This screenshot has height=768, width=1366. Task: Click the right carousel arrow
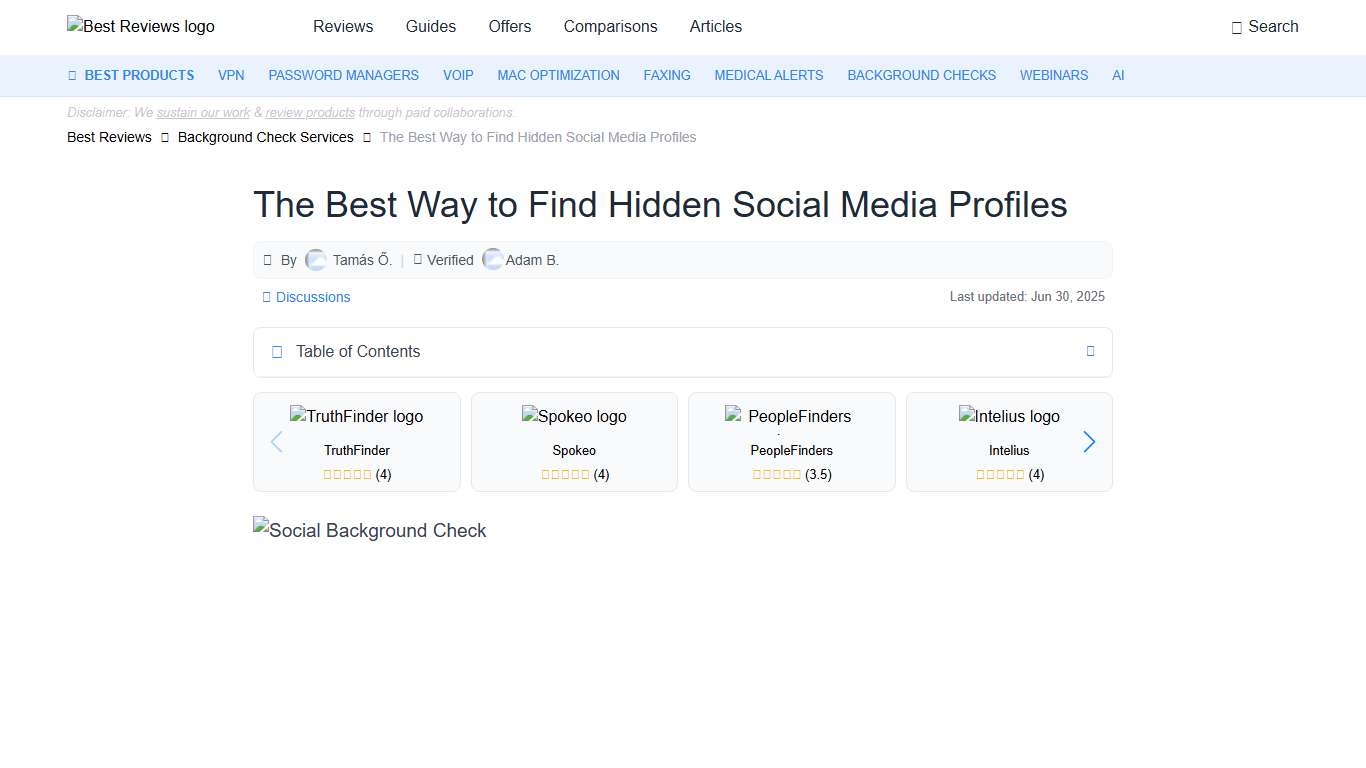tap(1089, 441)
